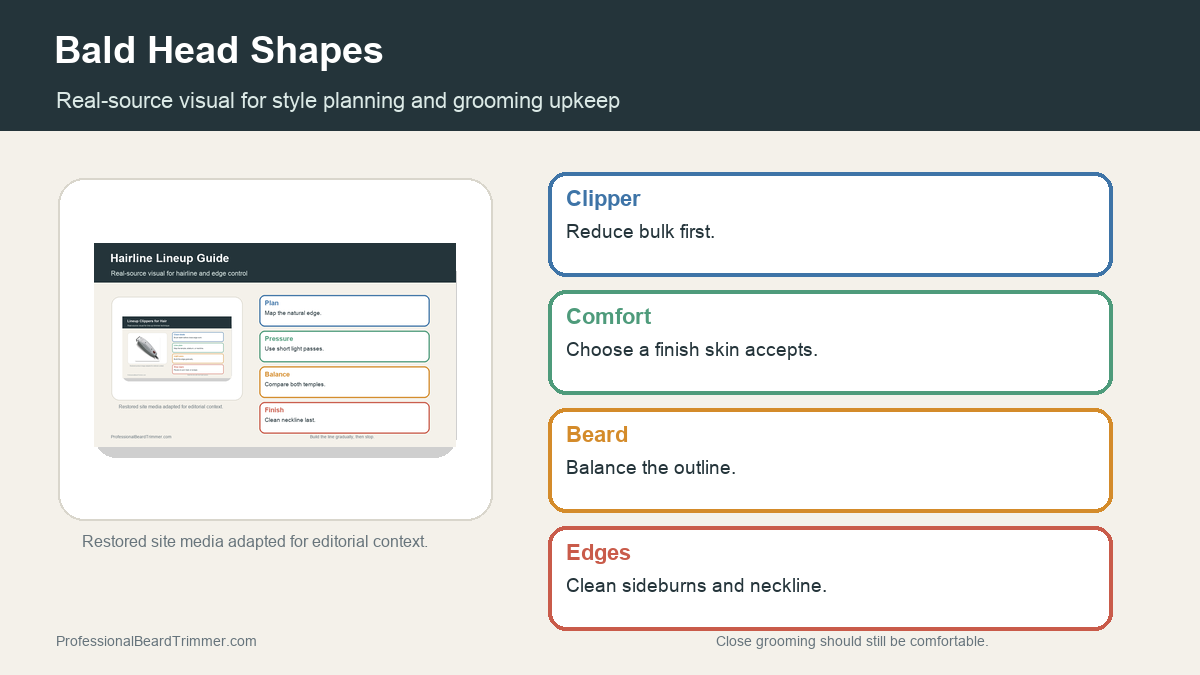Viewport: 1200px width, 675px height.
Task: Click 'Choose a finish skin accepts.' text
Action: [692, 349]
